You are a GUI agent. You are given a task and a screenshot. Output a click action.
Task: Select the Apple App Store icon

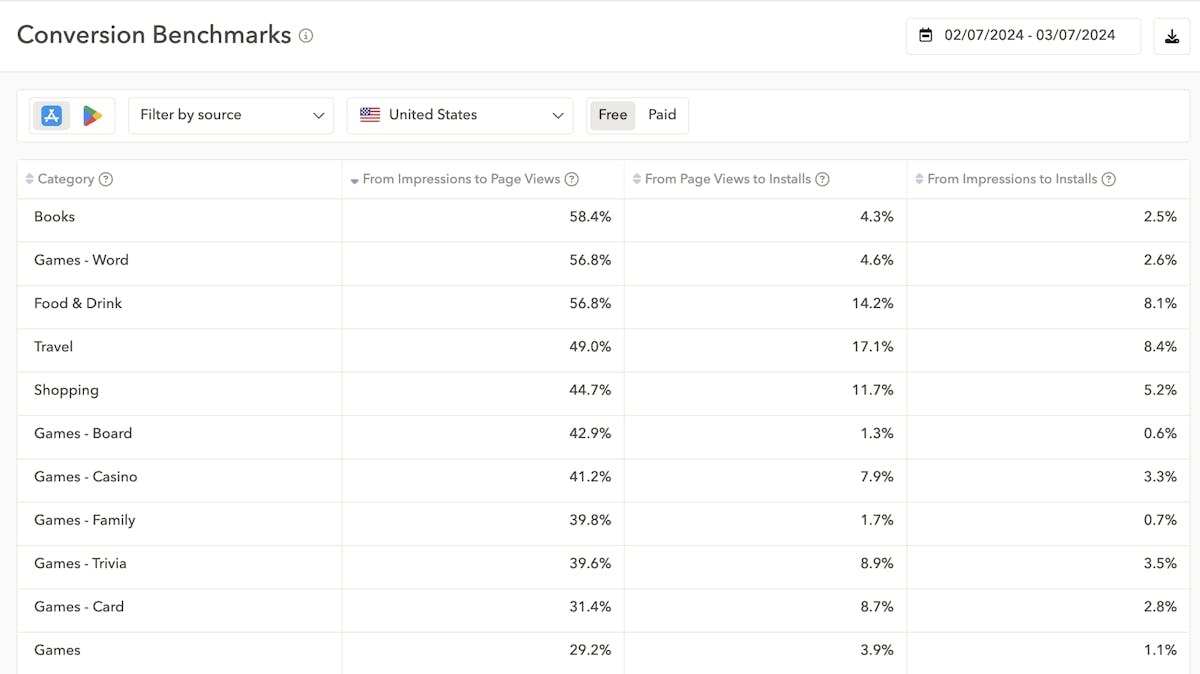pyautogui.click(x=52, y=116)
